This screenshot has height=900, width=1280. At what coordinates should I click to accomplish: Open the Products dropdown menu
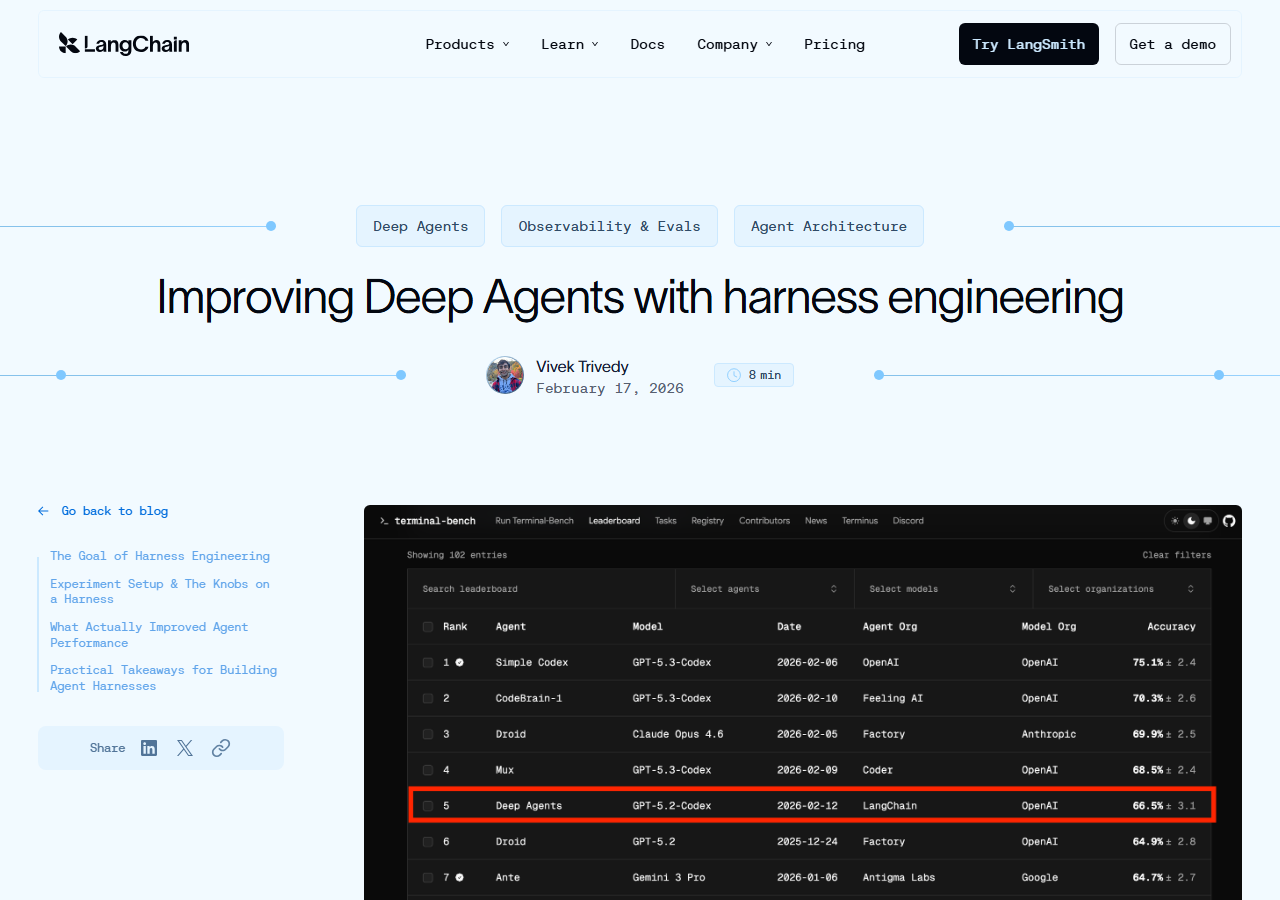[467, 44]
